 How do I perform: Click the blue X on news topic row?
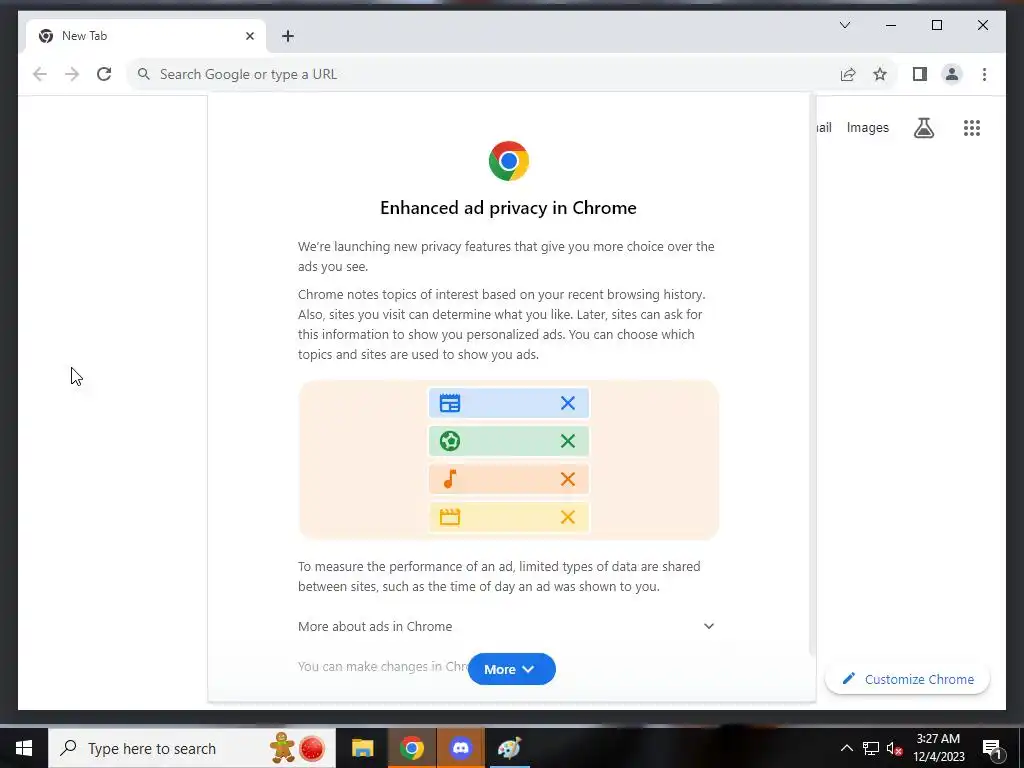click(x=568, y=403)
